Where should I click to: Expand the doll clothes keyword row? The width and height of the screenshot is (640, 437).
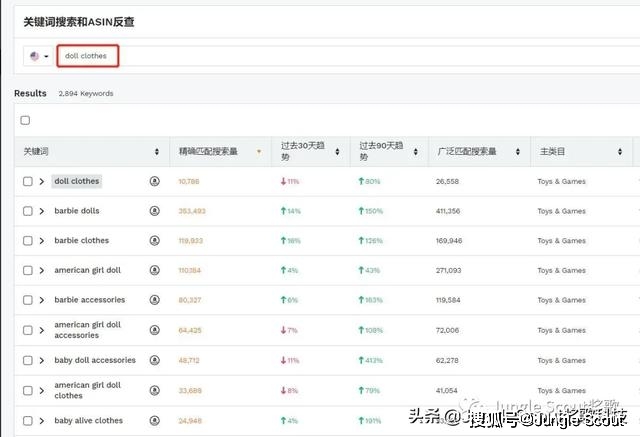pos(42,181)
